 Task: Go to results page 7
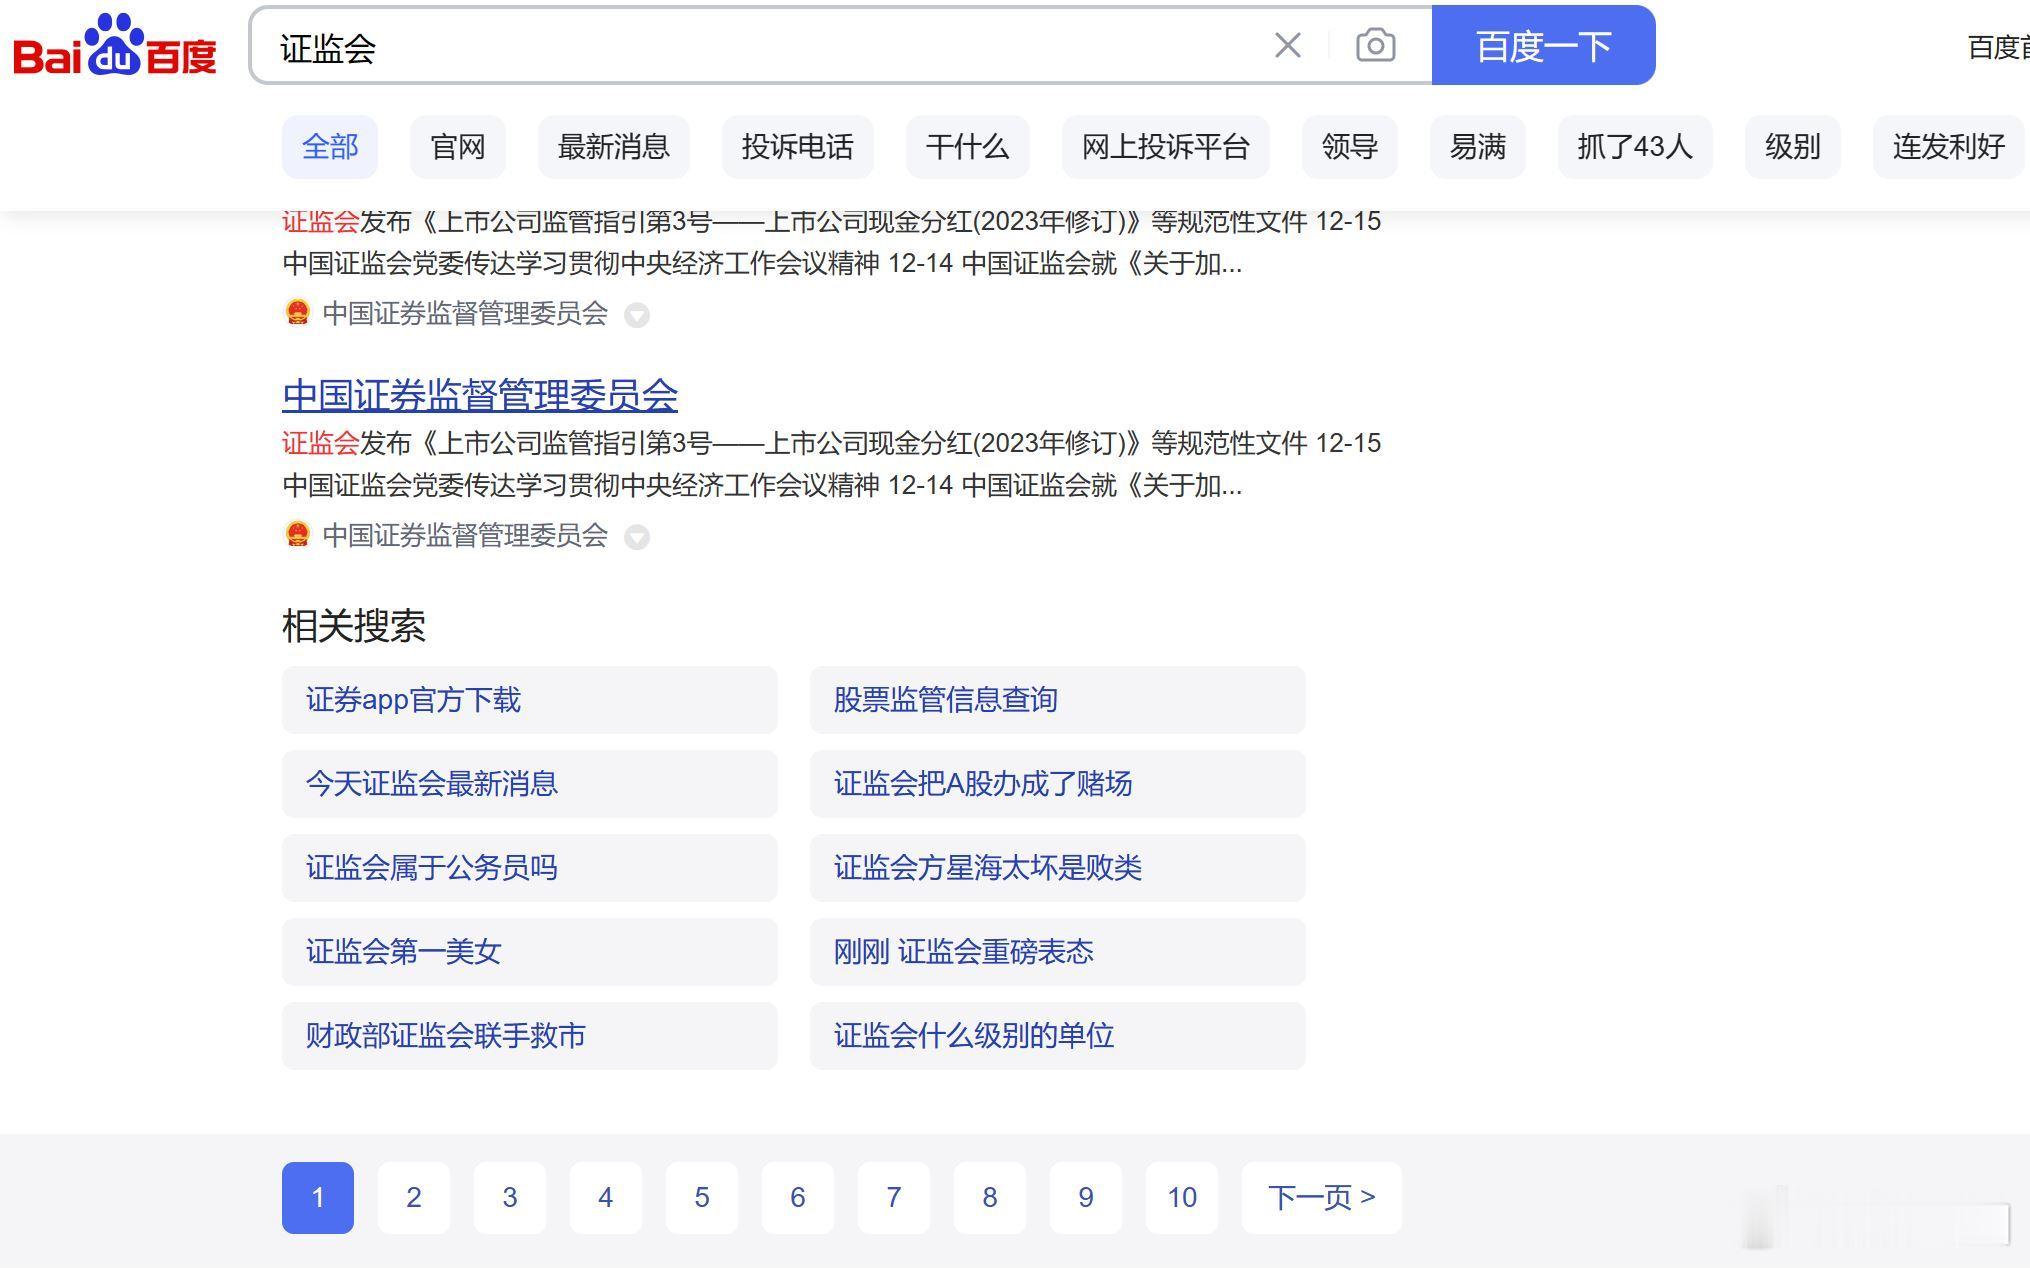tap(894, 1198)
